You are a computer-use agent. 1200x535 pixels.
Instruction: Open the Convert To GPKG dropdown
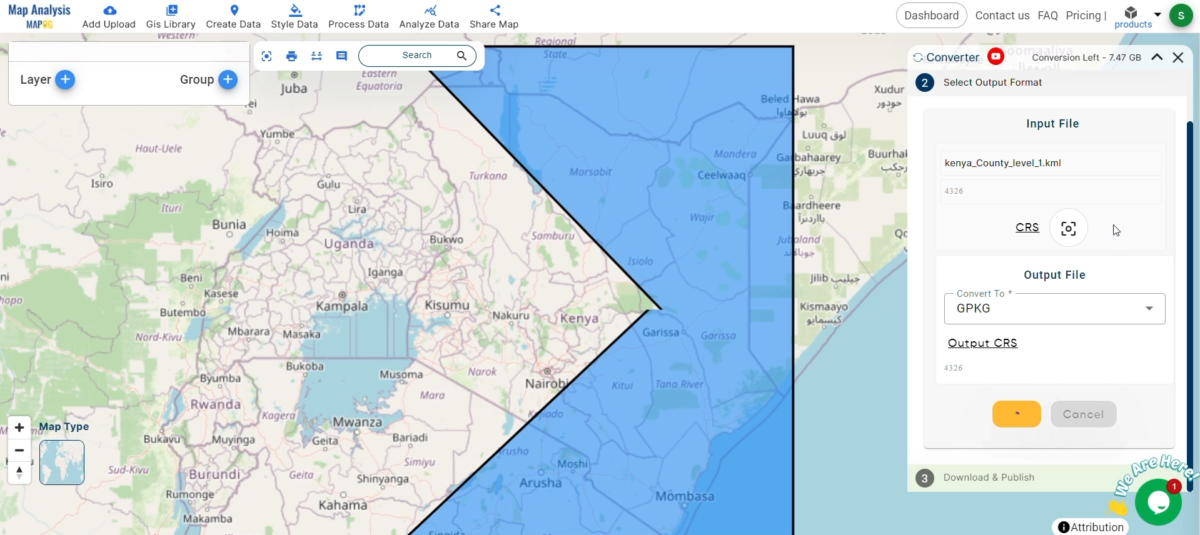pos(1054,308)
